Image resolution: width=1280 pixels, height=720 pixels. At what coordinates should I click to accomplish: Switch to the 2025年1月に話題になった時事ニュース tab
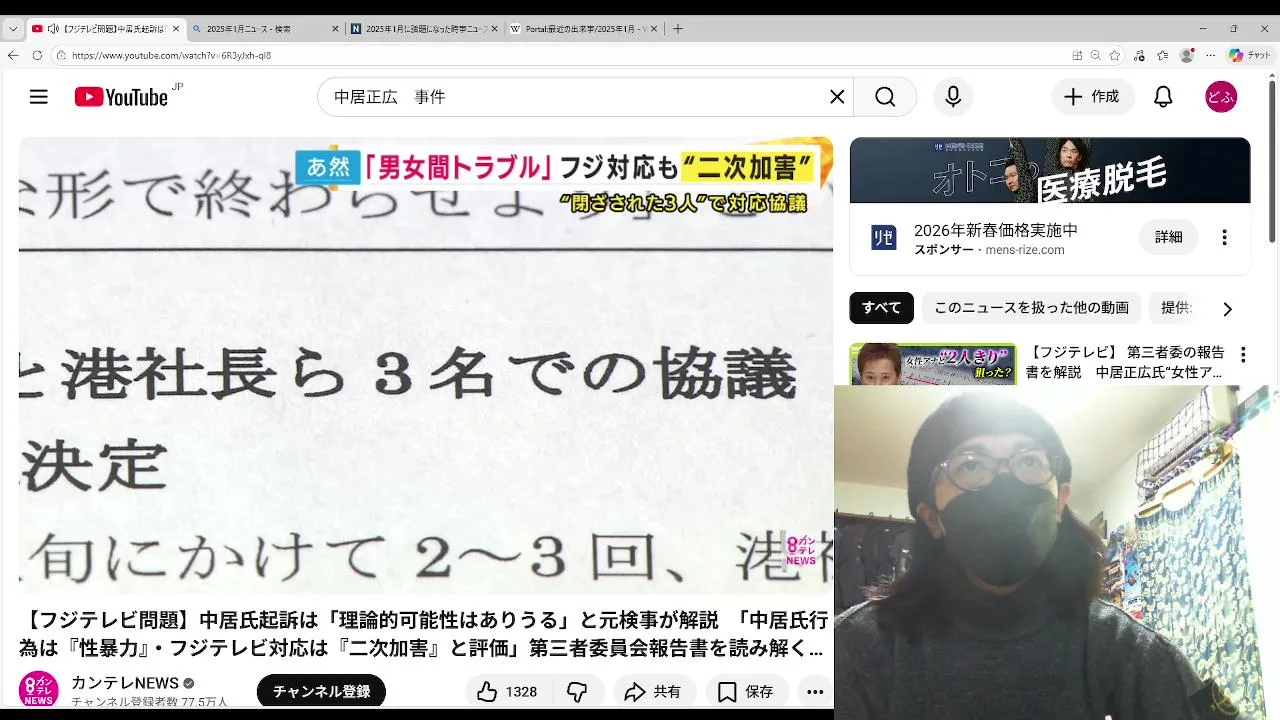coord(424,29)
